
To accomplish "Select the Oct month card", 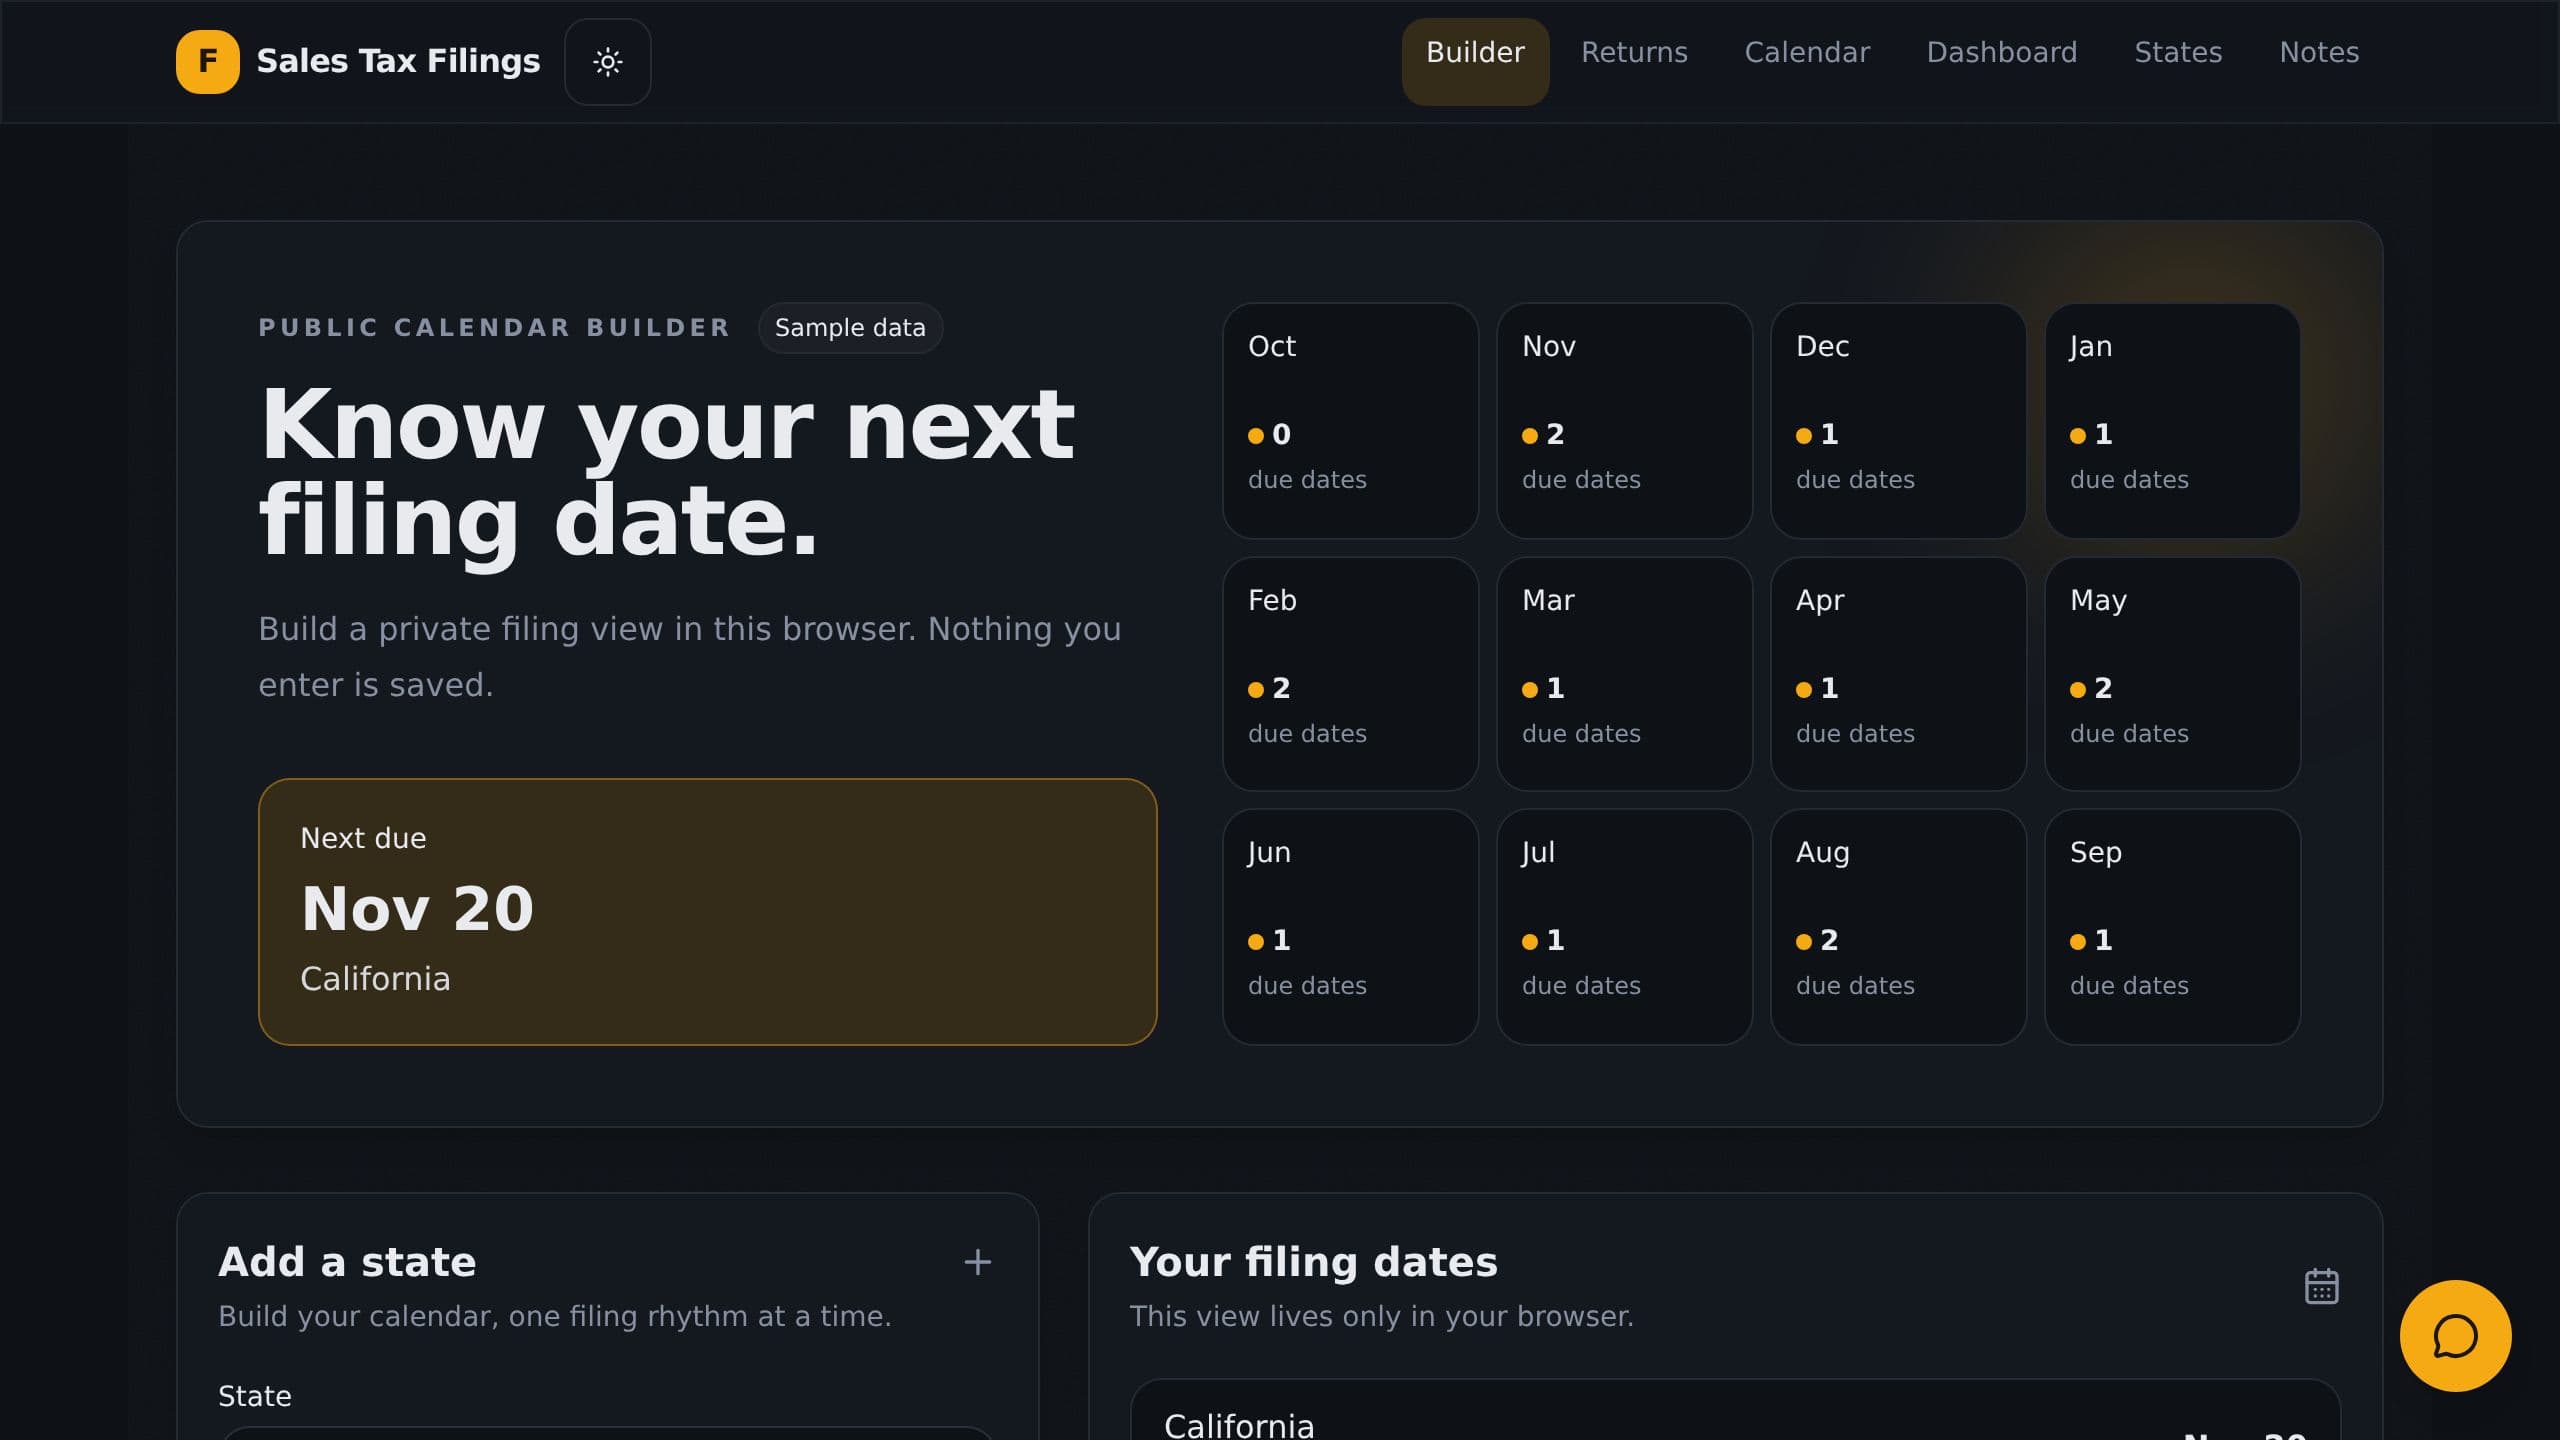I will tap(1350, 421).
